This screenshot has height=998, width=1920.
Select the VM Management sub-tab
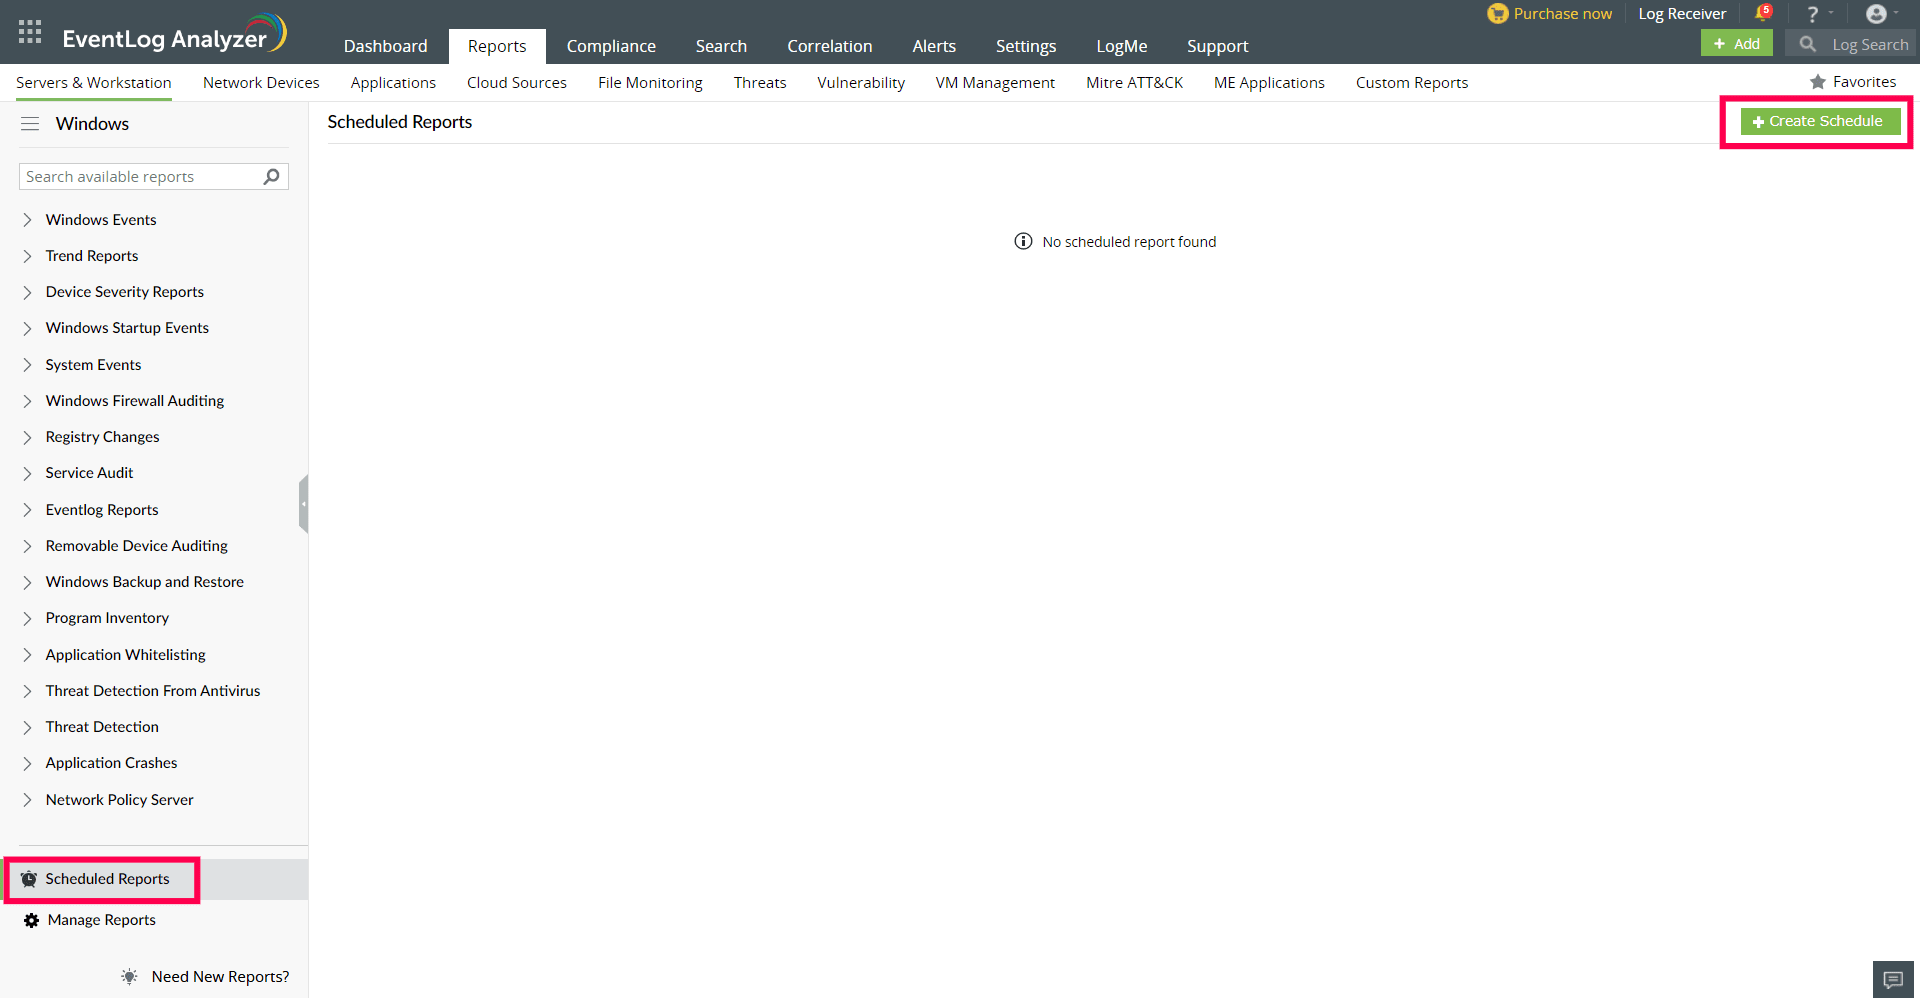click(995, 83)
